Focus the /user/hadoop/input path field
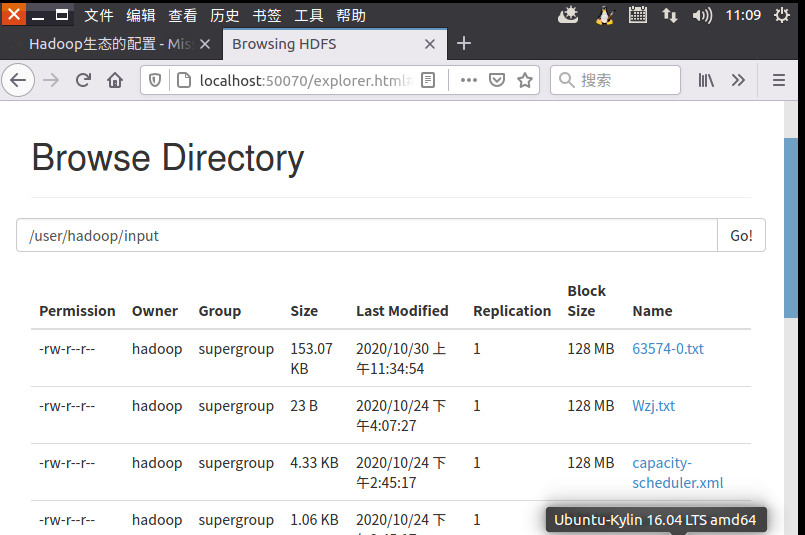Viewport: 805px width, 535px height. click(366, 236)
